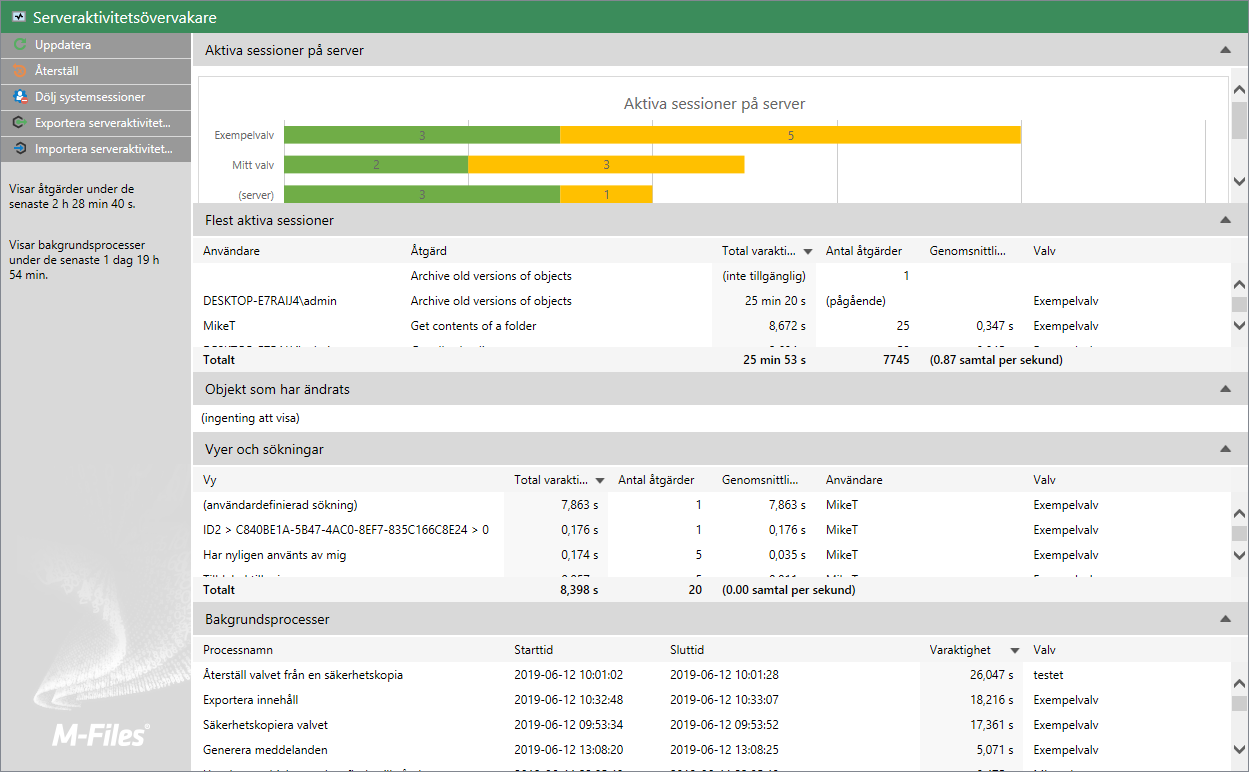
Task: Click background processes scroll up arrow
Action: tap(1239, 684)
